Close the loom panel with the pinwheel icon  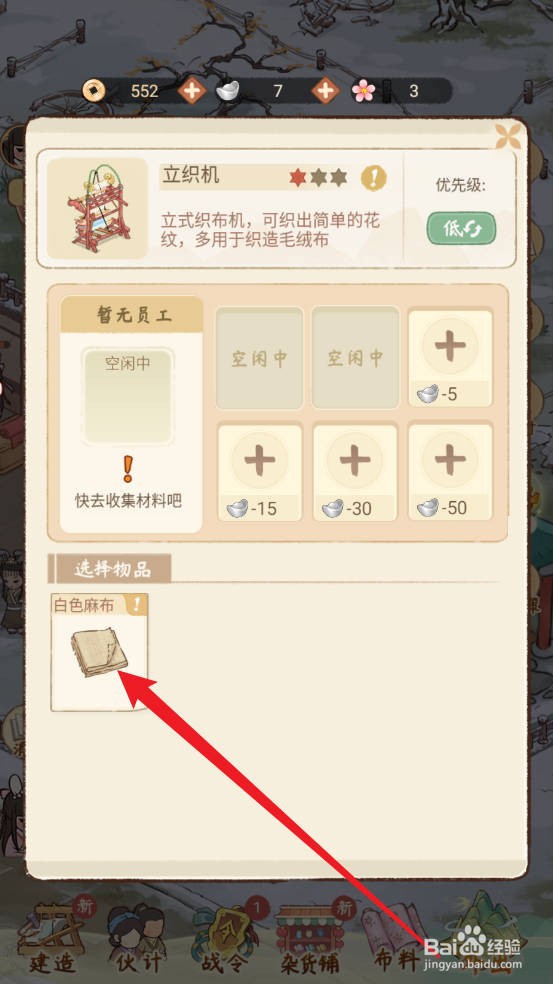(x=508, y=136)
